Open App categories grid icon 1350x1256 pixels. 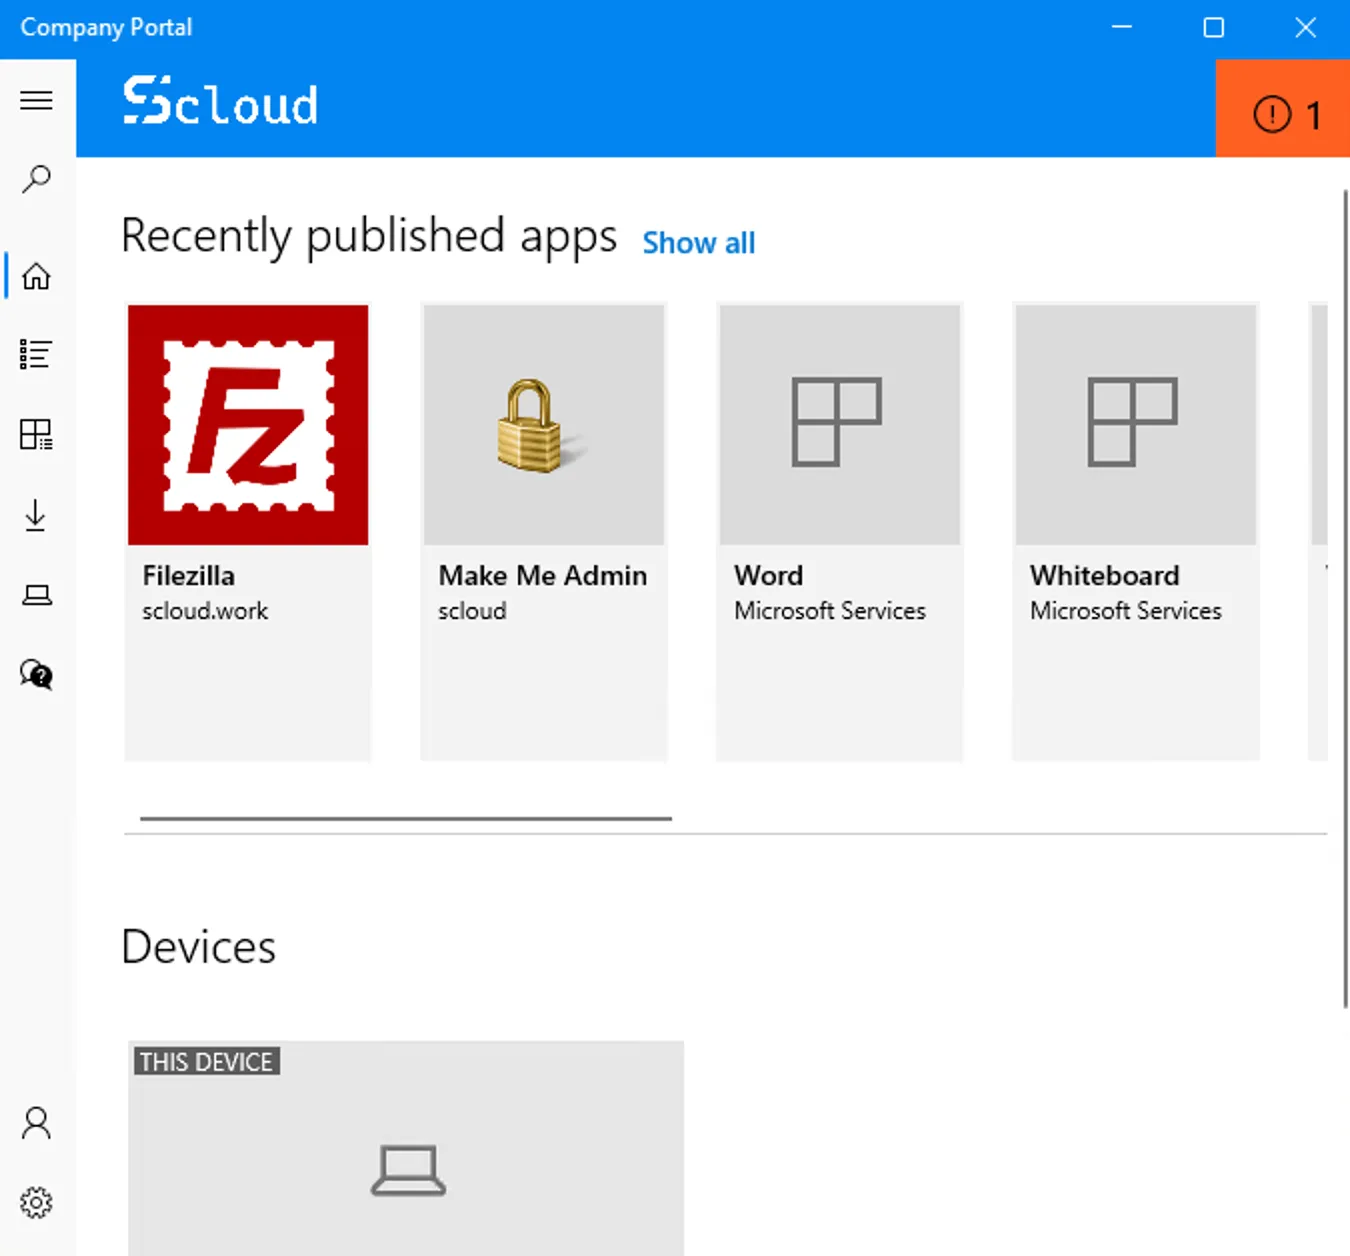click(x=37, y=434)
